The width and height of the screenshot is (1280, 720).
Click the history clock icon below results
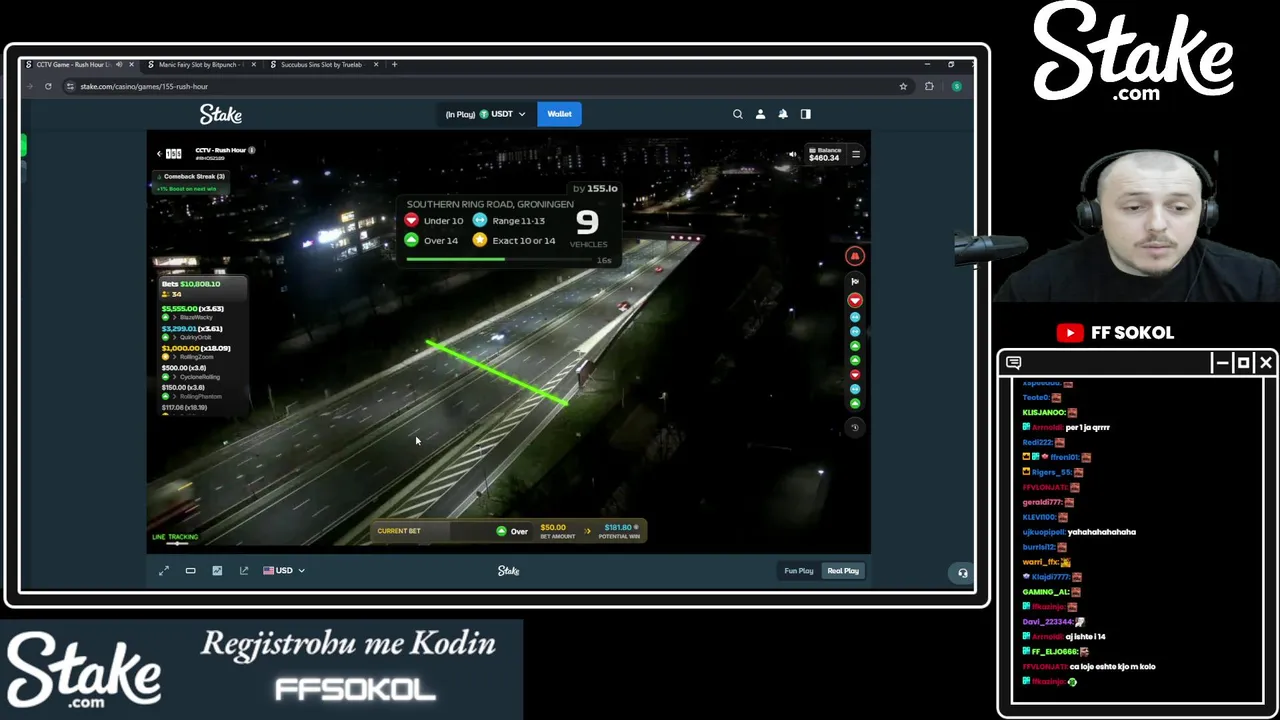coord(855,427)
